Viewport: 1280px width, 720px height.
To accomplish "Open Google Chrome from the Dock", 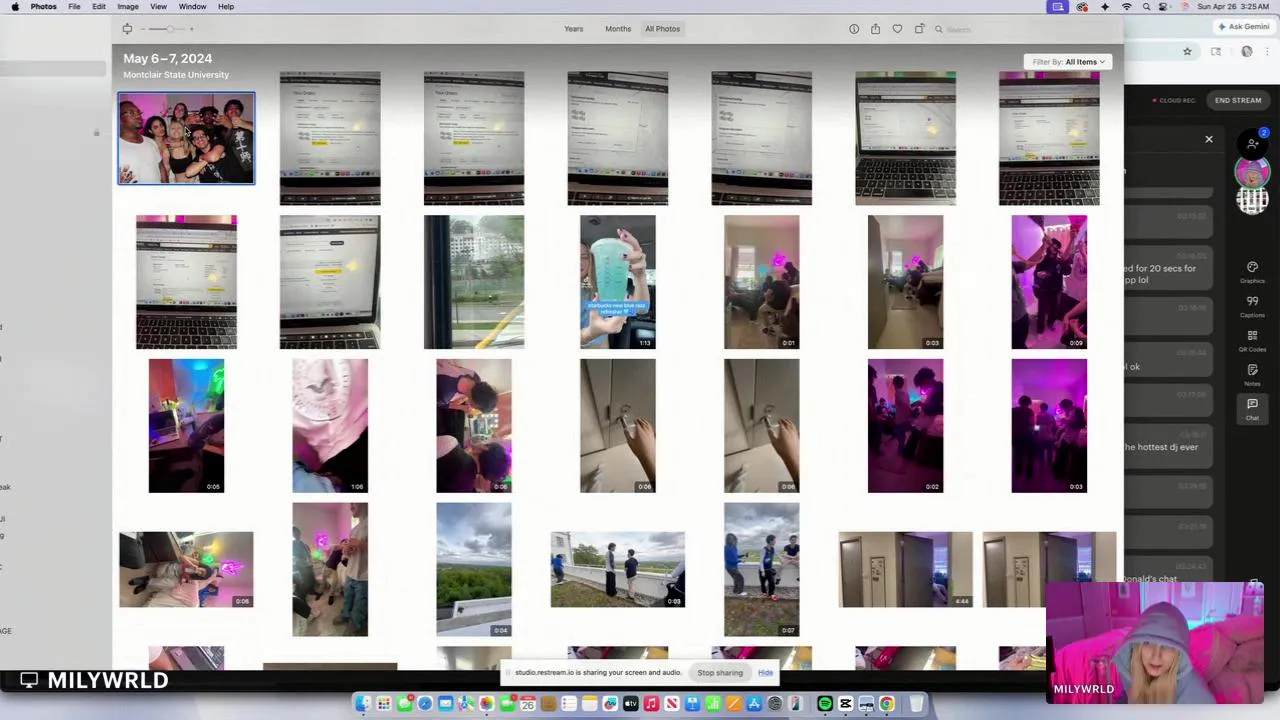I will pyautogui.click(x=887, y=704).
